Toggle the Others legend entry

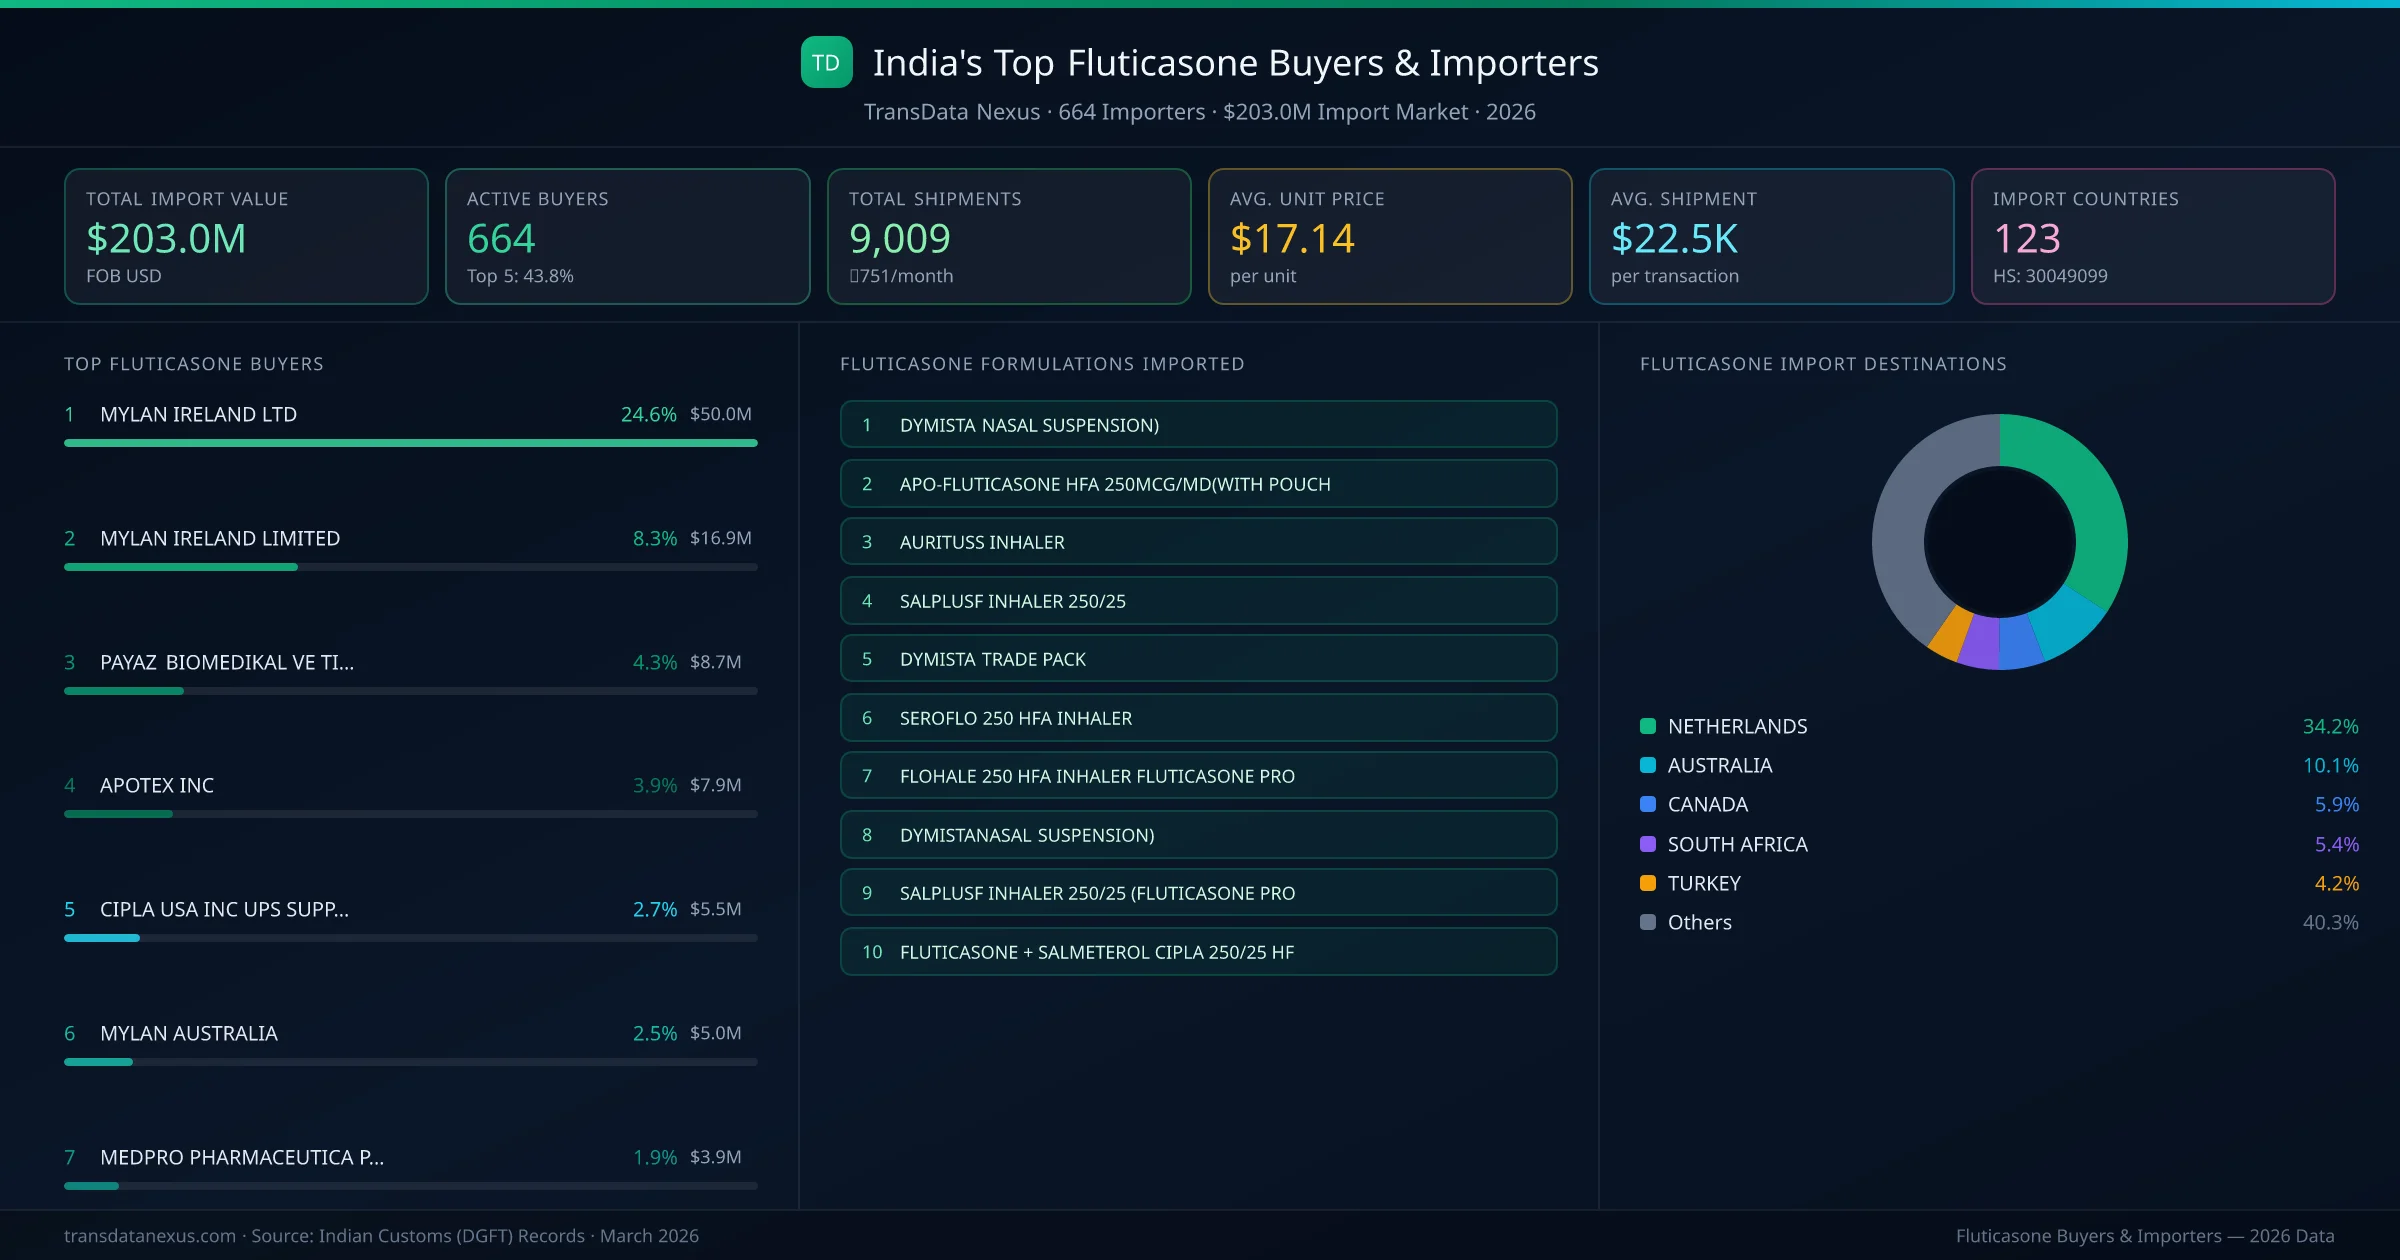pyautogui.click(x=1698, y=922)
